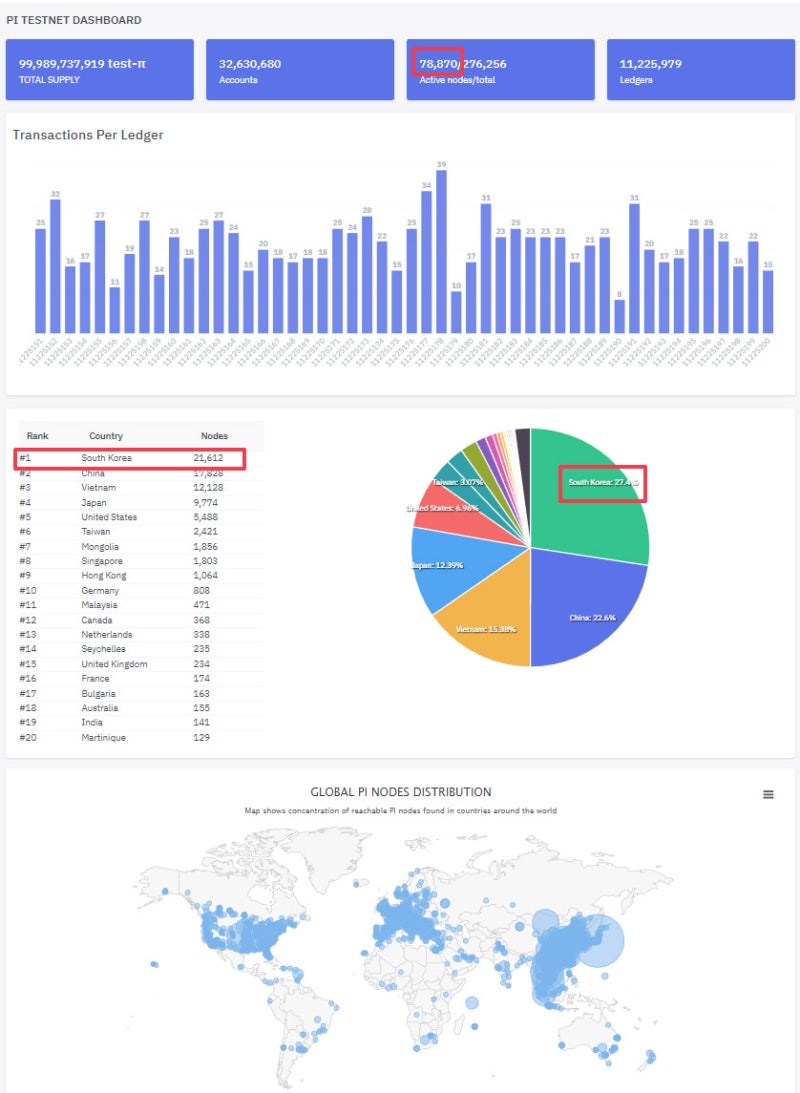Select the Taiwan row with 2,421 nodes
800x1093 pixels.
point(139,532)
